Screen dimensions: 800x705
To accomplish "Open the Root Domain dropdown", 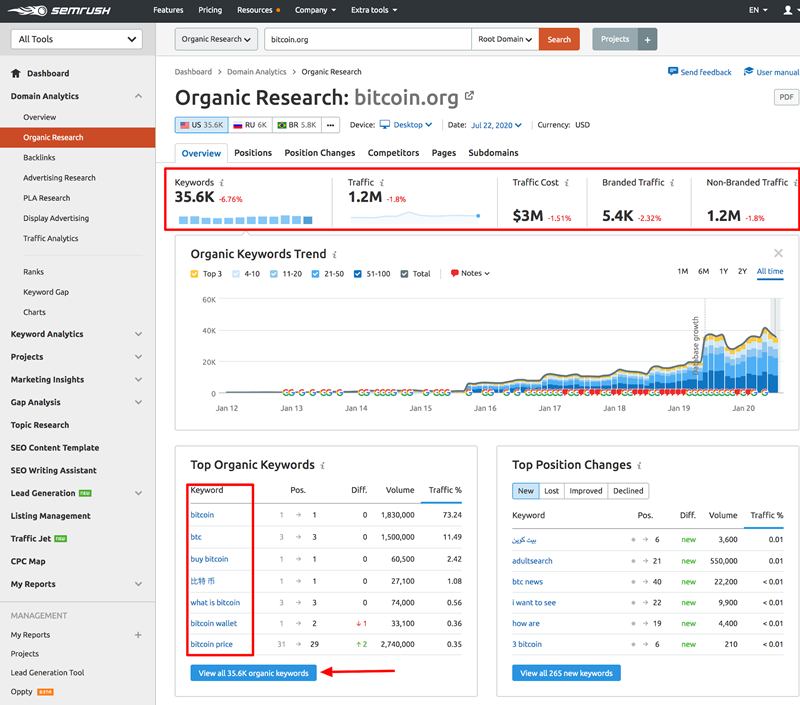I will point(505,39).
